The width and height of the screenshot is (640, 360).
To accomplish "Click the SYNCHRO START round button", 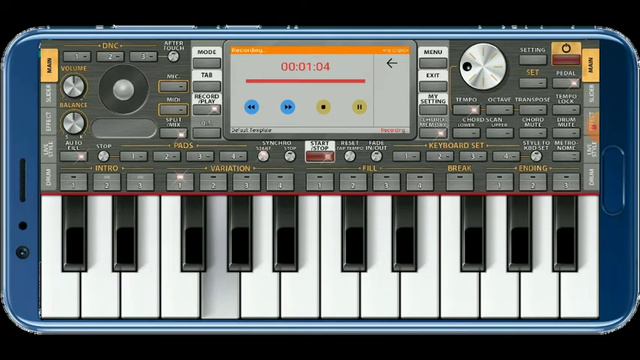I will coord(263,156).
